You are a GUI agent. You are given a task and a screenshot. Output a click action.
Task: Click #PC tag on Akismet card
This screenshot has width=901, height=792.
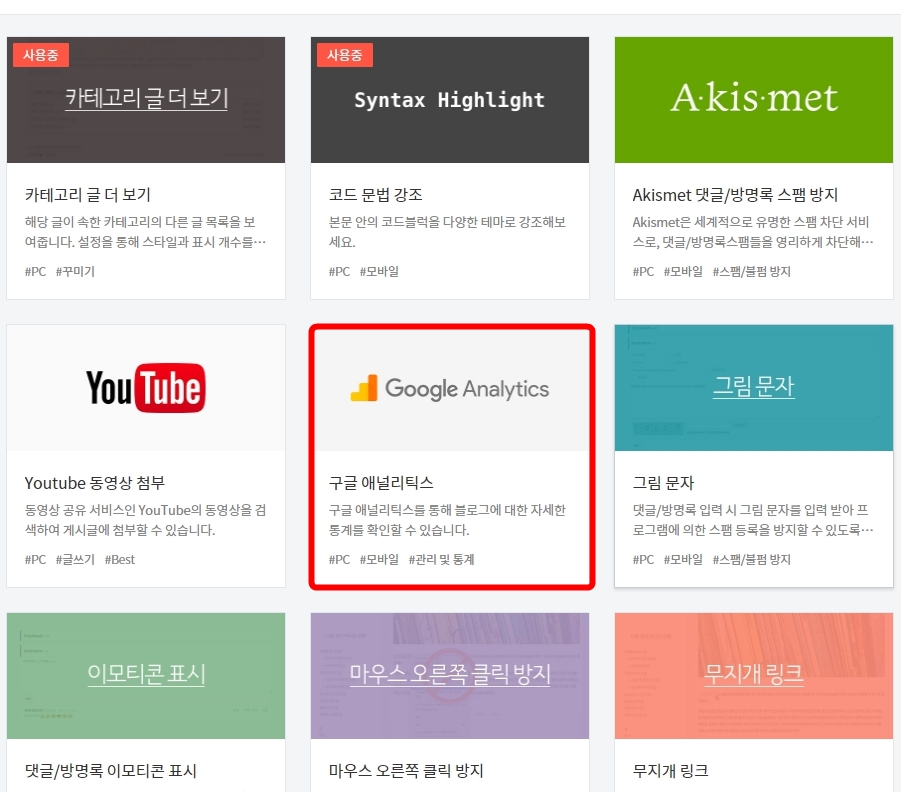tap(643, 271)
